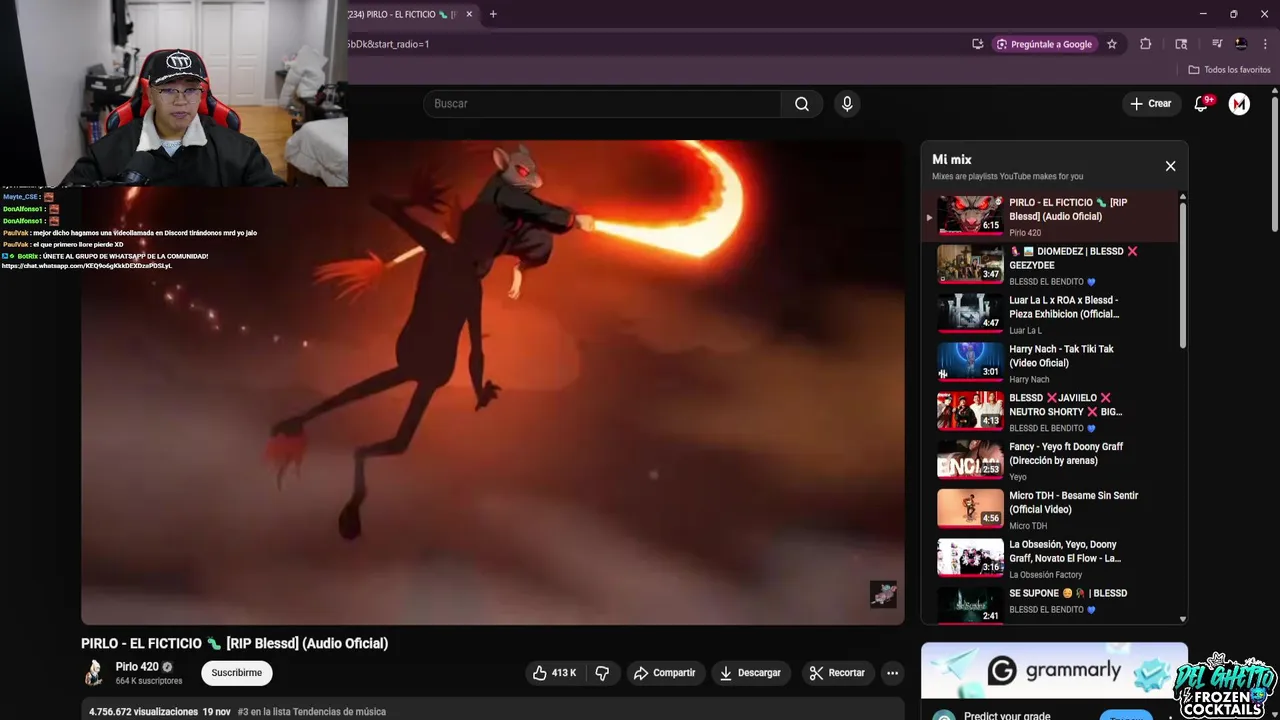Play Harry Nach - Tak Tiki Tak

click(x=1050, y=363)
